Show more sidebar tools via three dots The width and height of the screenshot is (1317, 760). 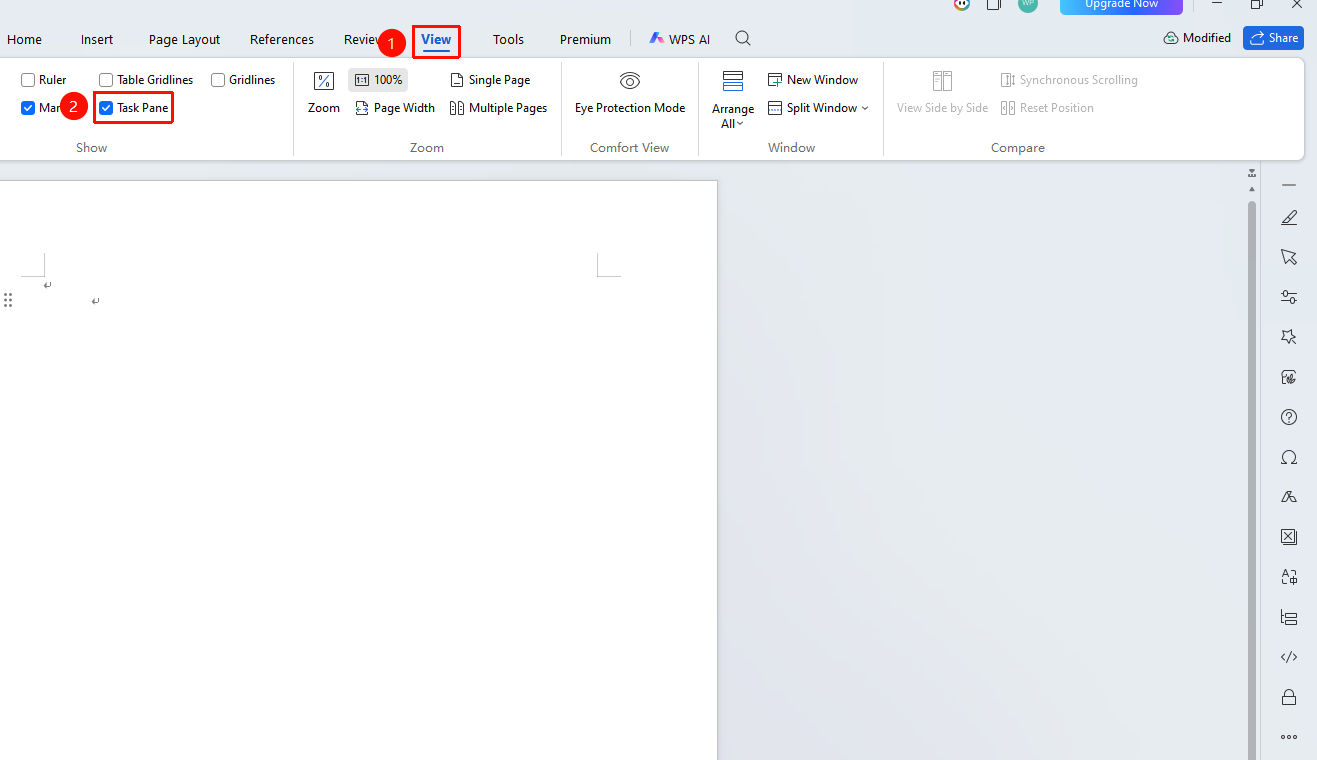click(x=1289, y=737)
